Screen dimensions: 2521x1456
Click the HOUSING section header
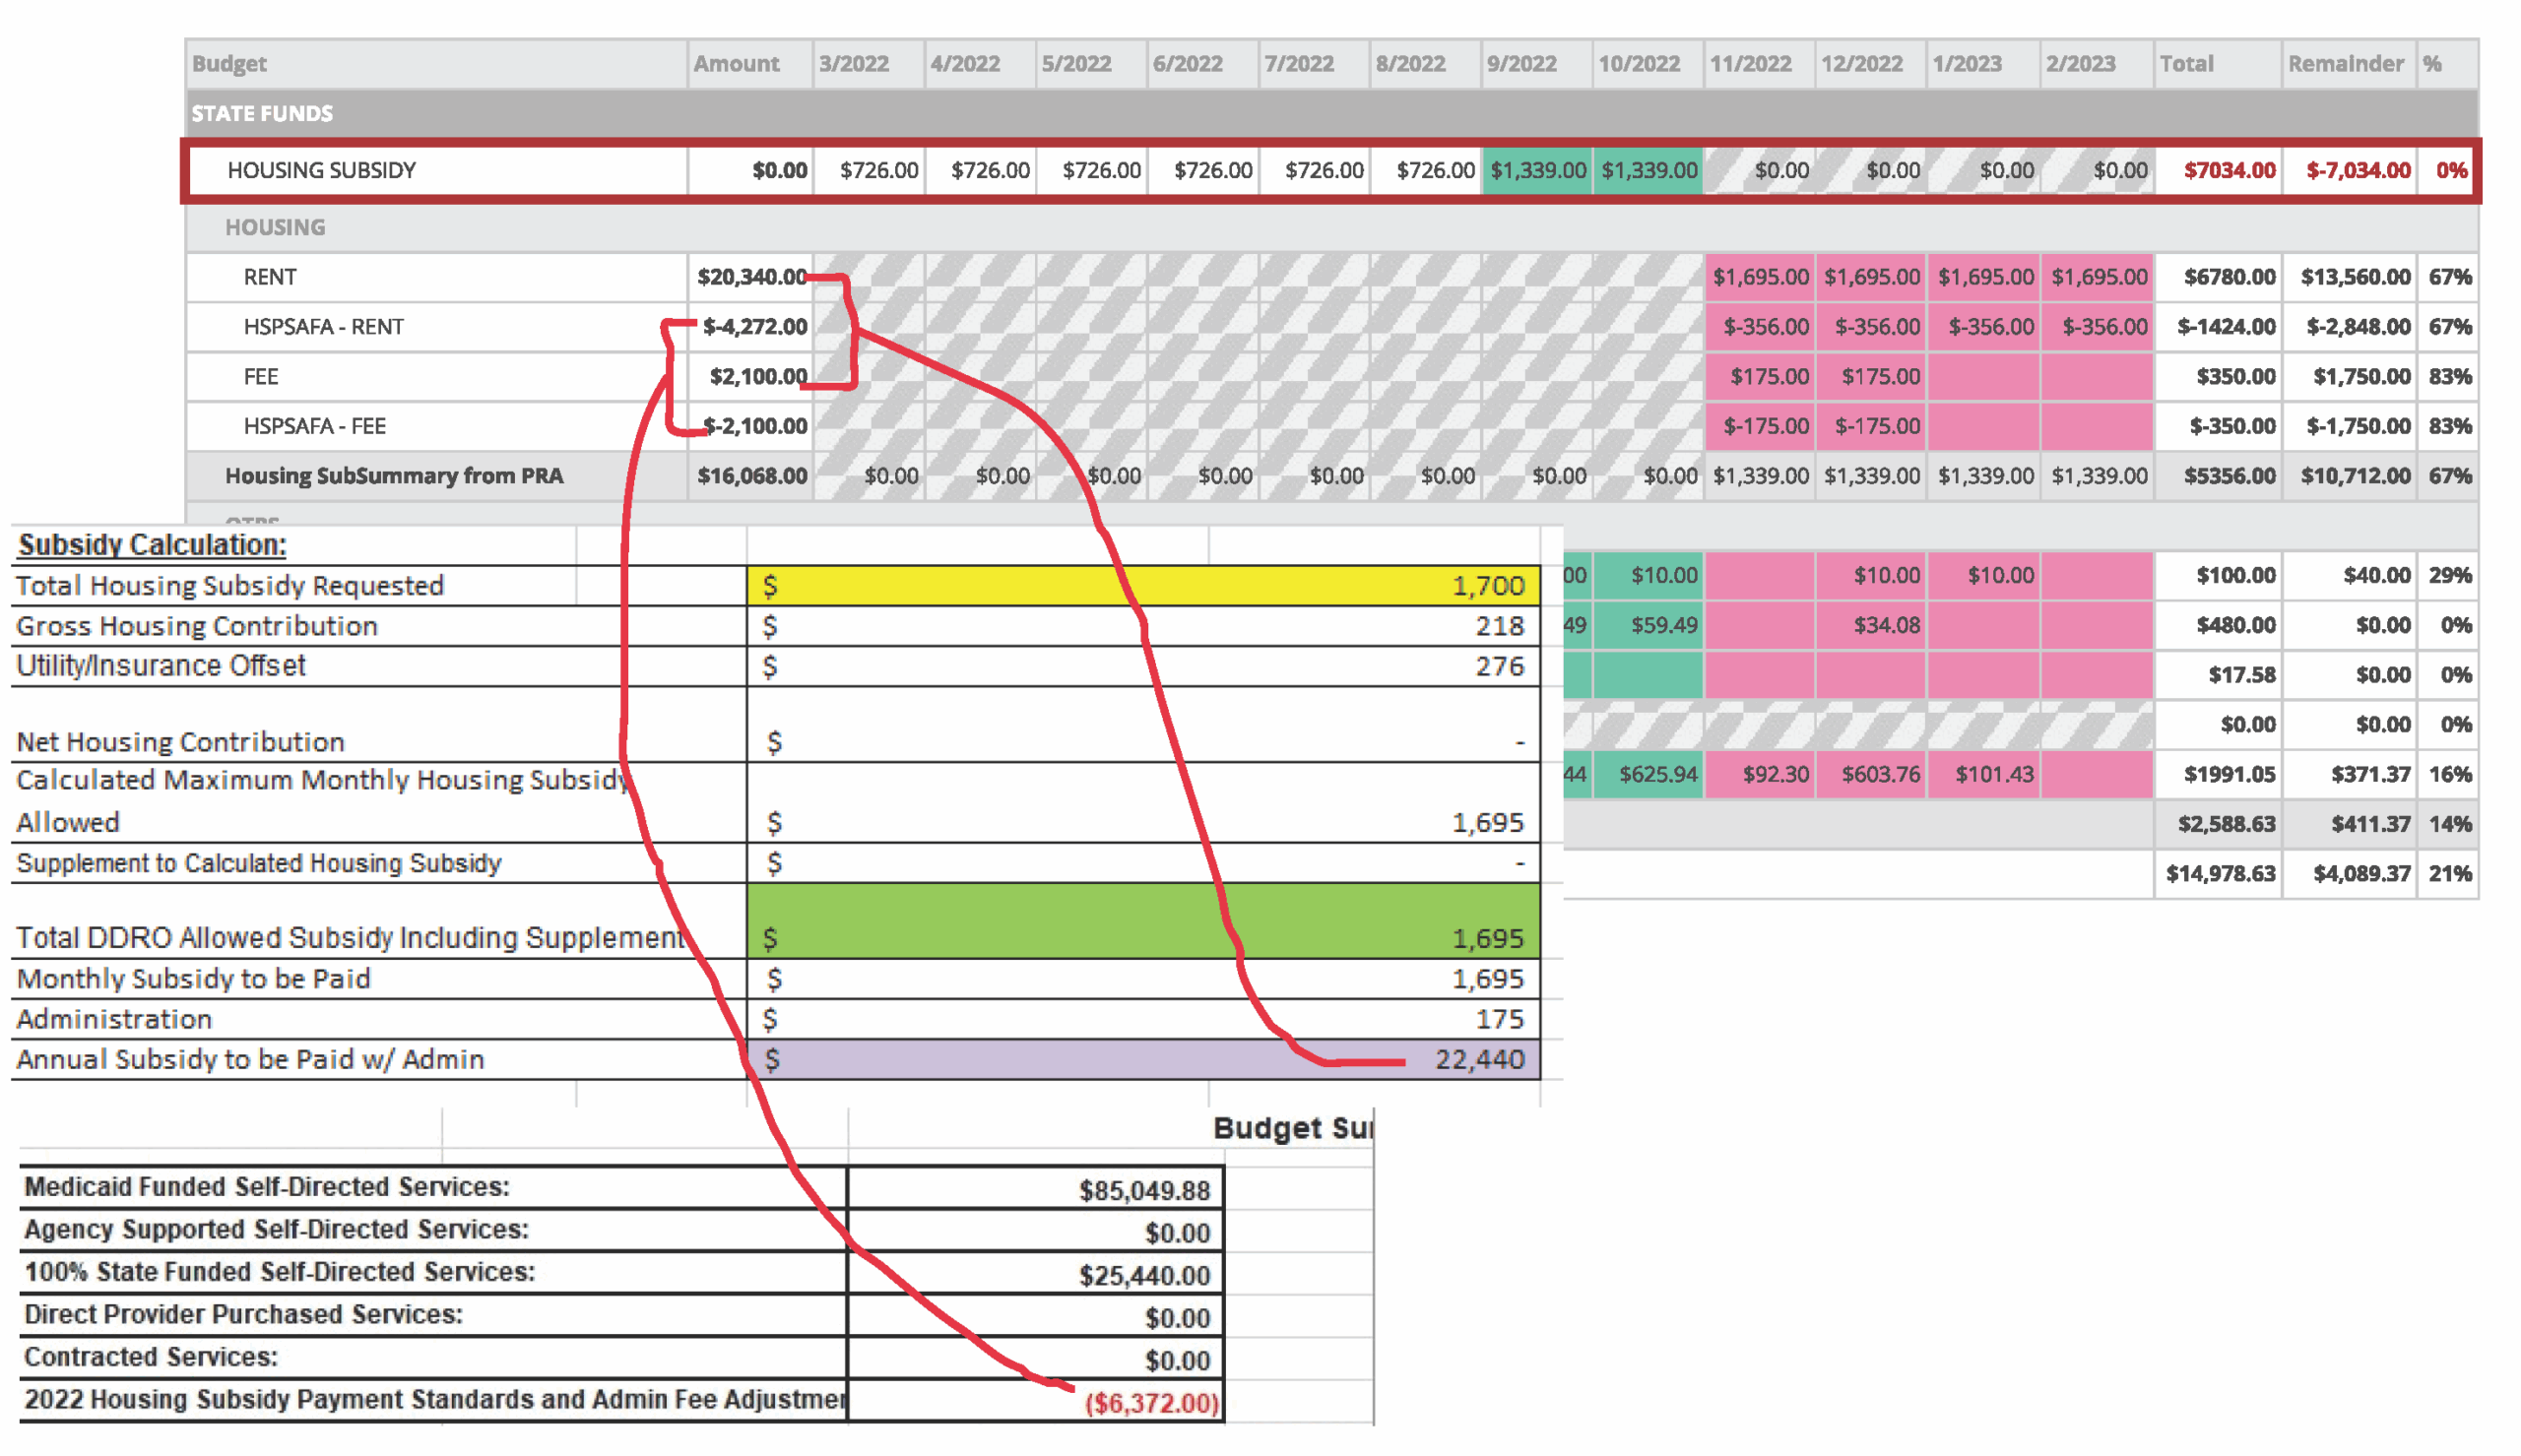pyautogui.click(x=276, y=227)
